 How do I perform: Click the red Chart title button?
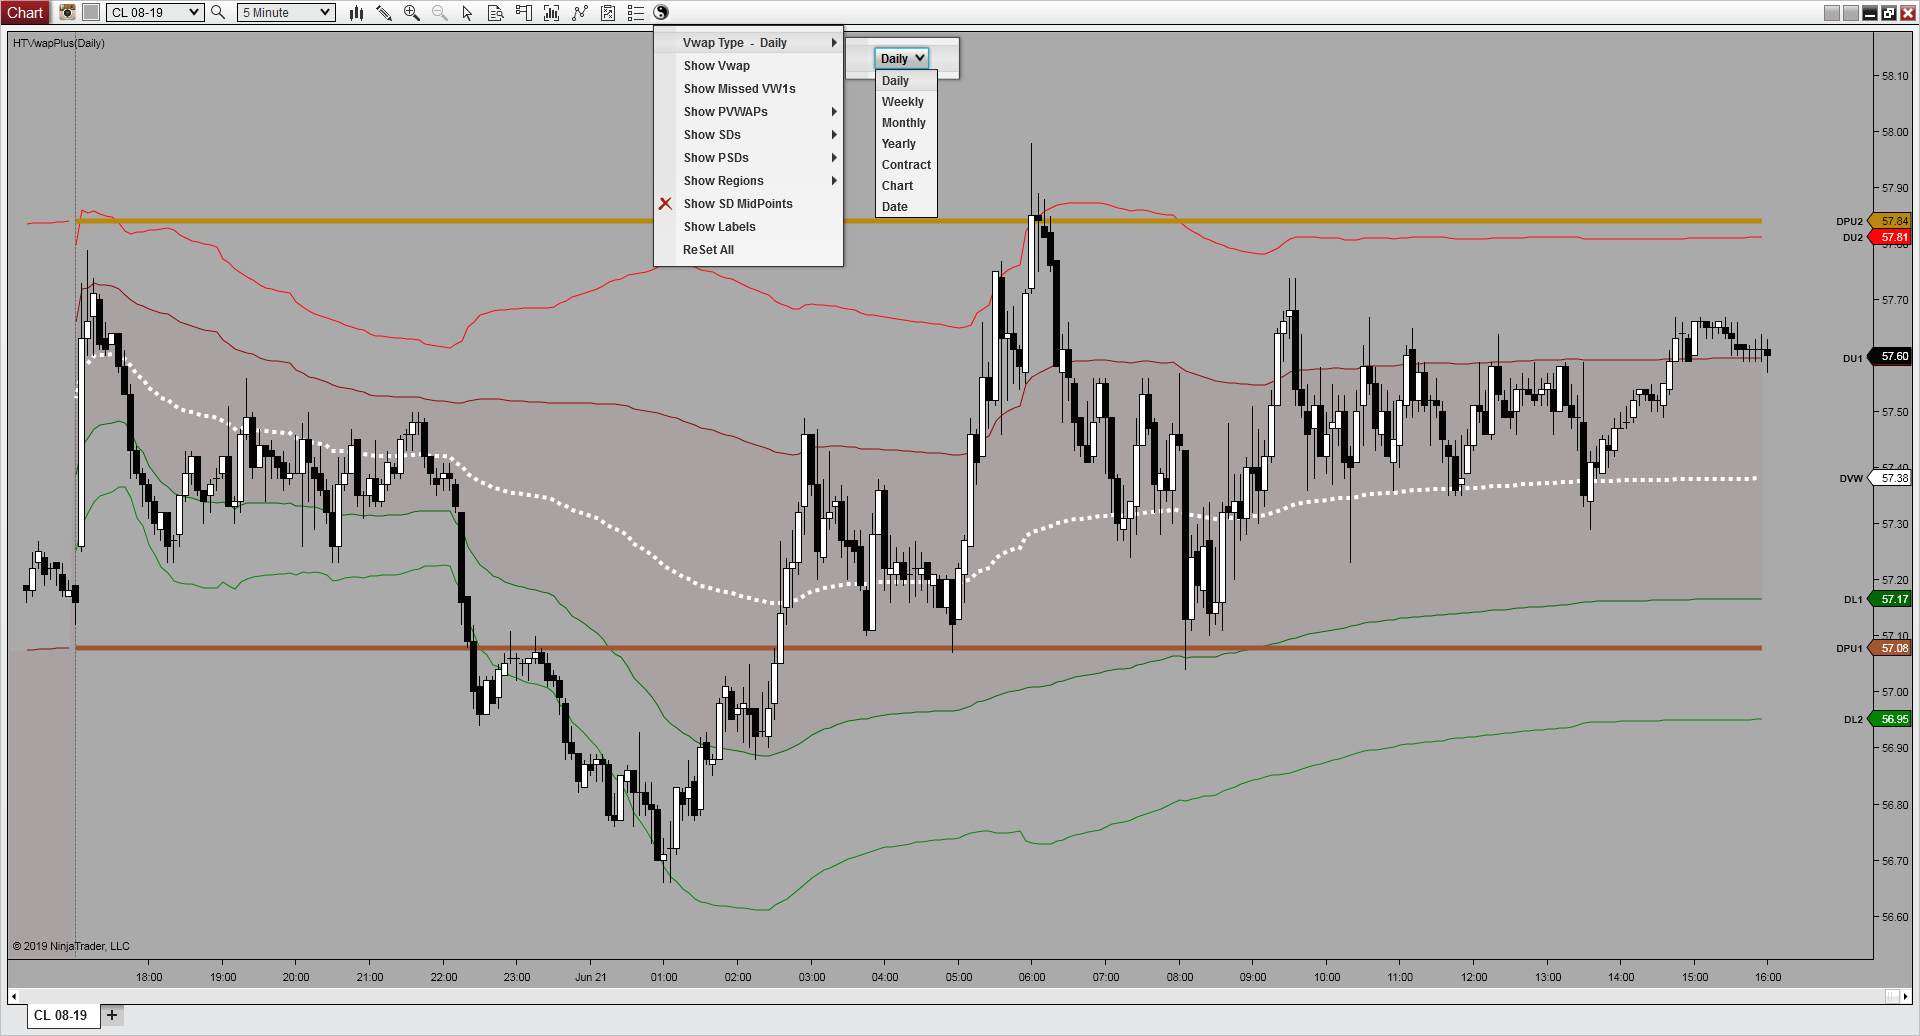25,12
